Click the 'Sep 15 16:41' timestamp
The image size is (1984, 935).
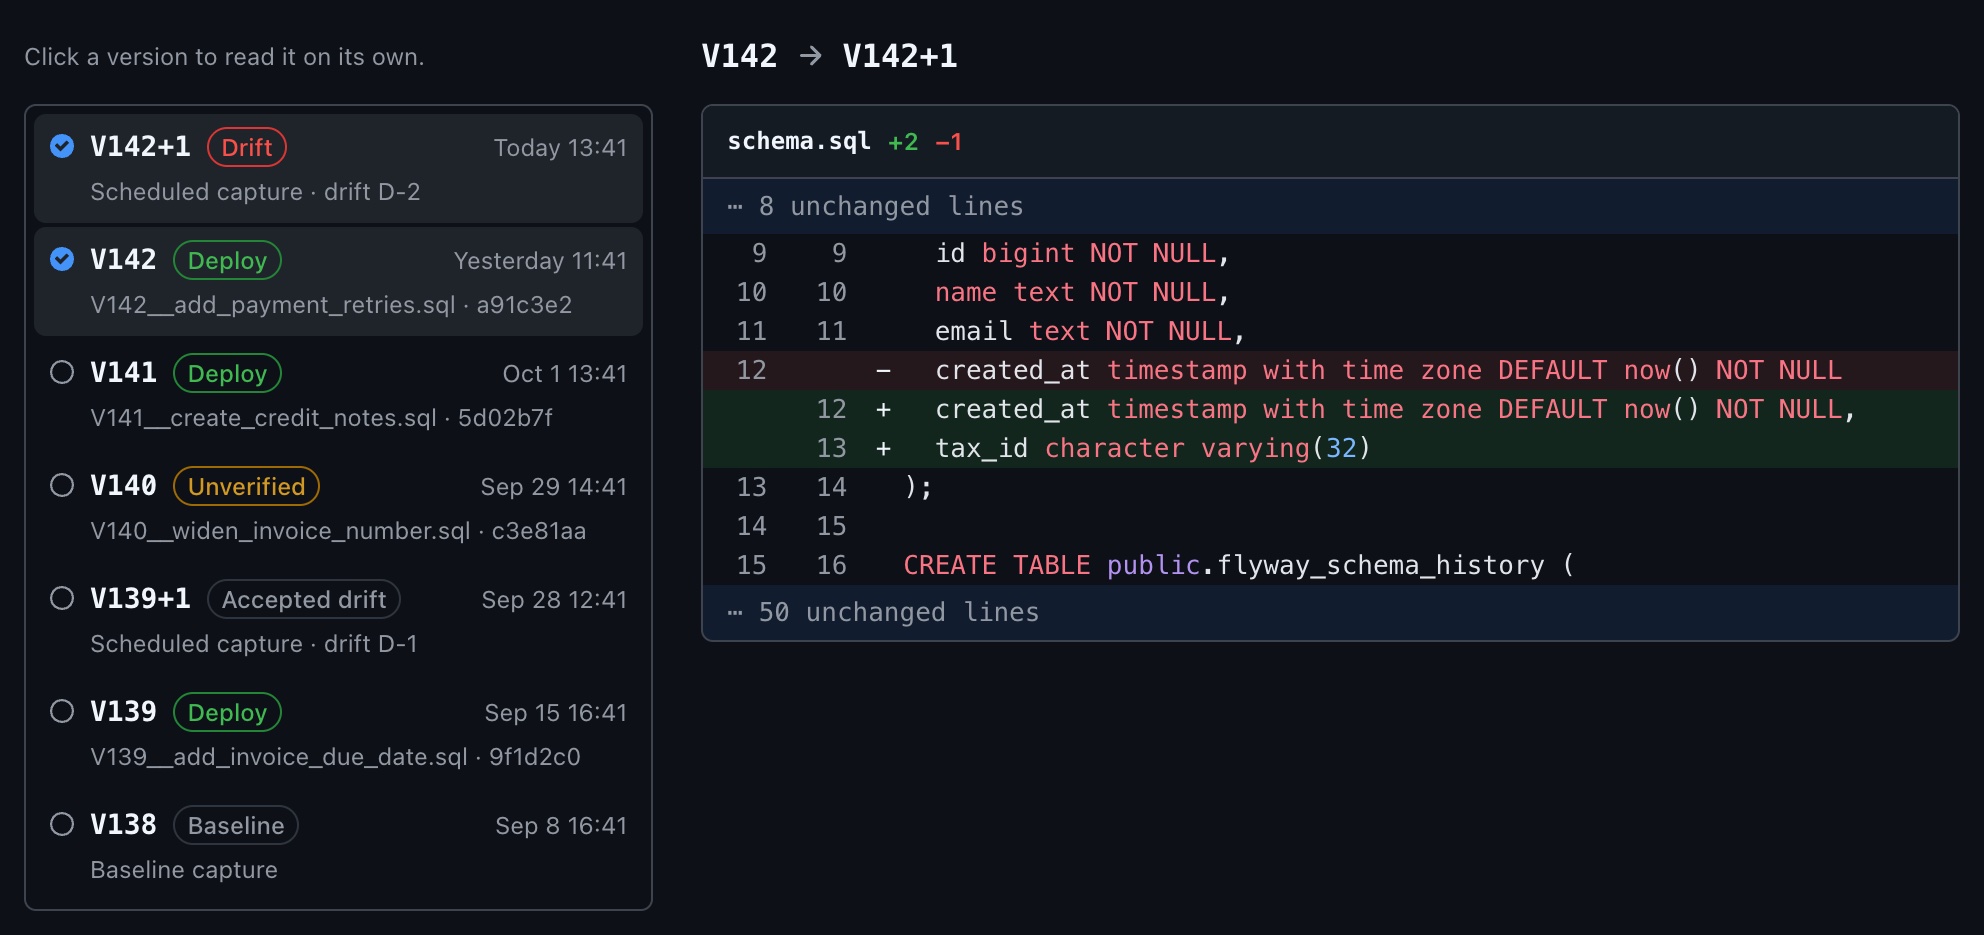coord(556,713)
